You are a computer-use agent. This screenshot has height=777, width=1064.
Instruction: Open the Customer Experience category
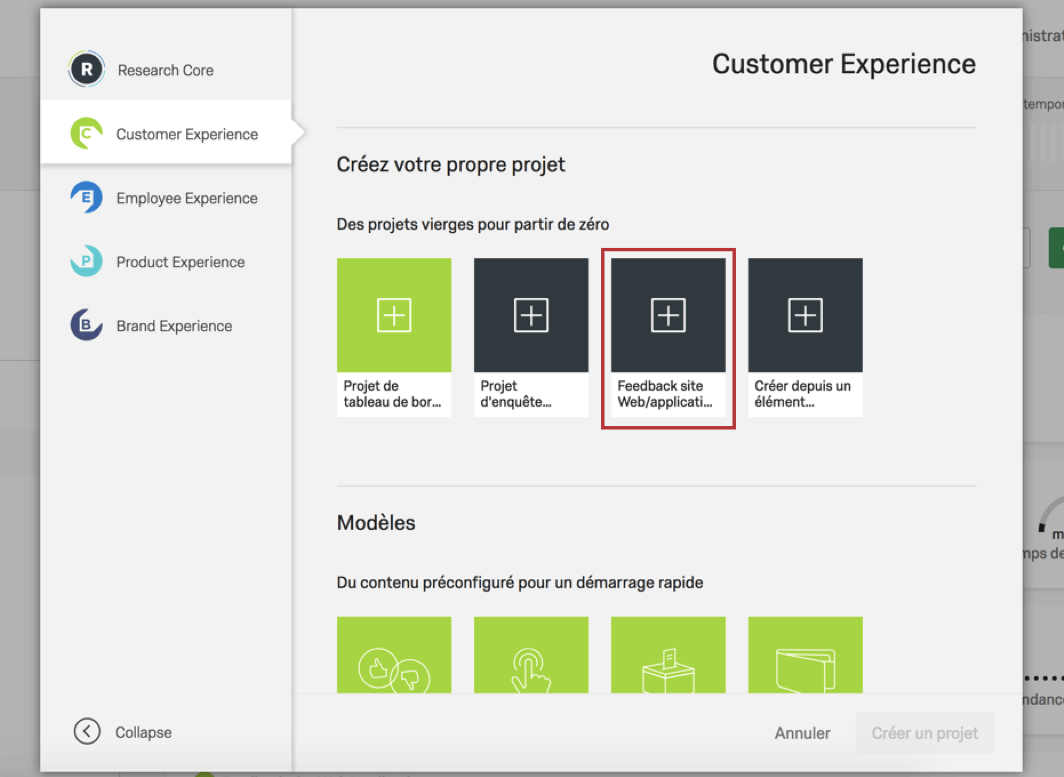coord(166,134)
